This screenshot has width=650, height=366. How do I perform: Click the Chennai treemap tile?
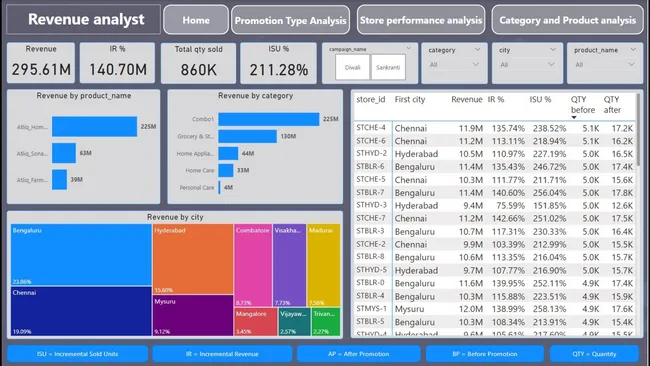point(81,311)
